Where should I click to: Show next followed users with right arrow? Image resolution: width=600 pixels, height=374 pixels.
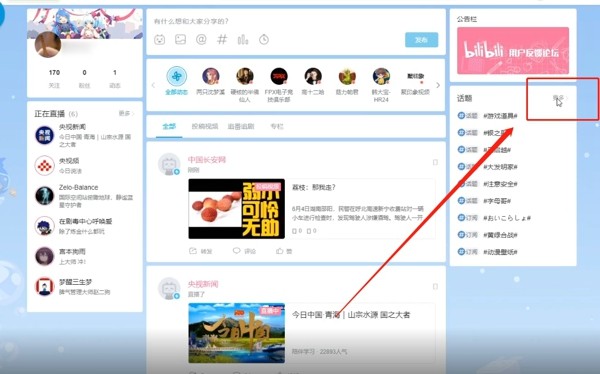pos(438,85)
